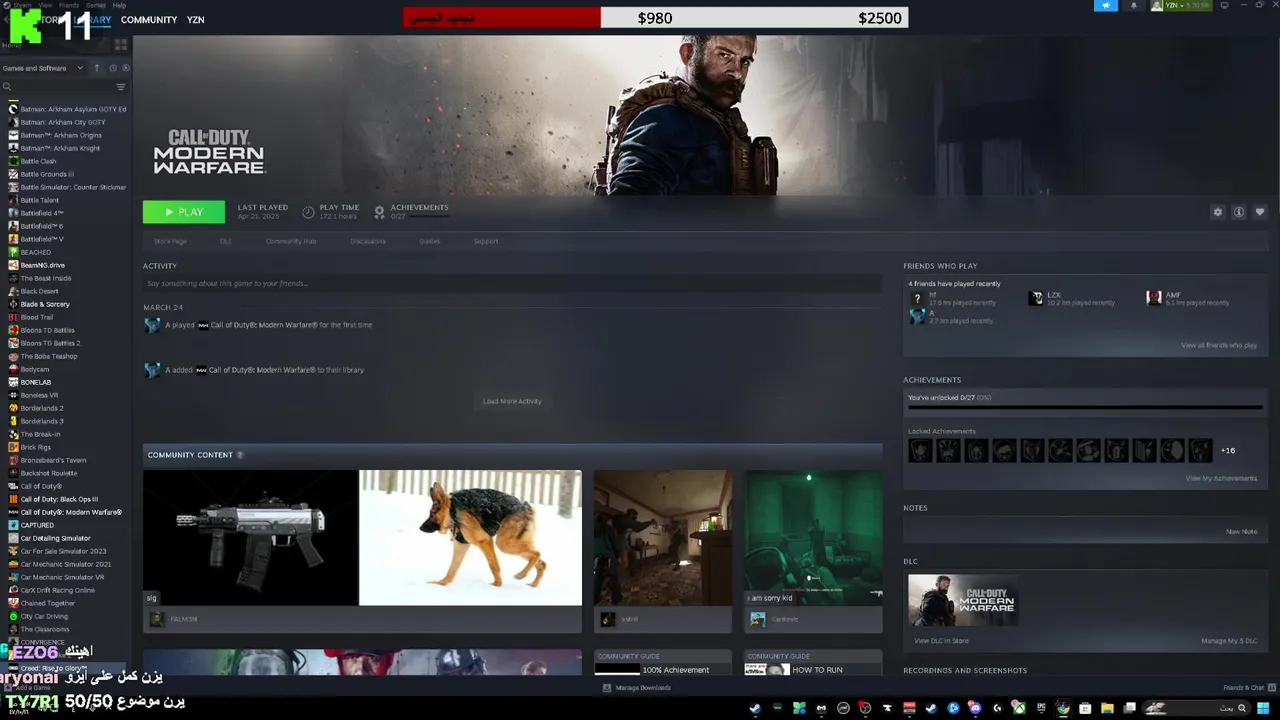Open the Call of Duty DLC thumbnail

point(963,600)
